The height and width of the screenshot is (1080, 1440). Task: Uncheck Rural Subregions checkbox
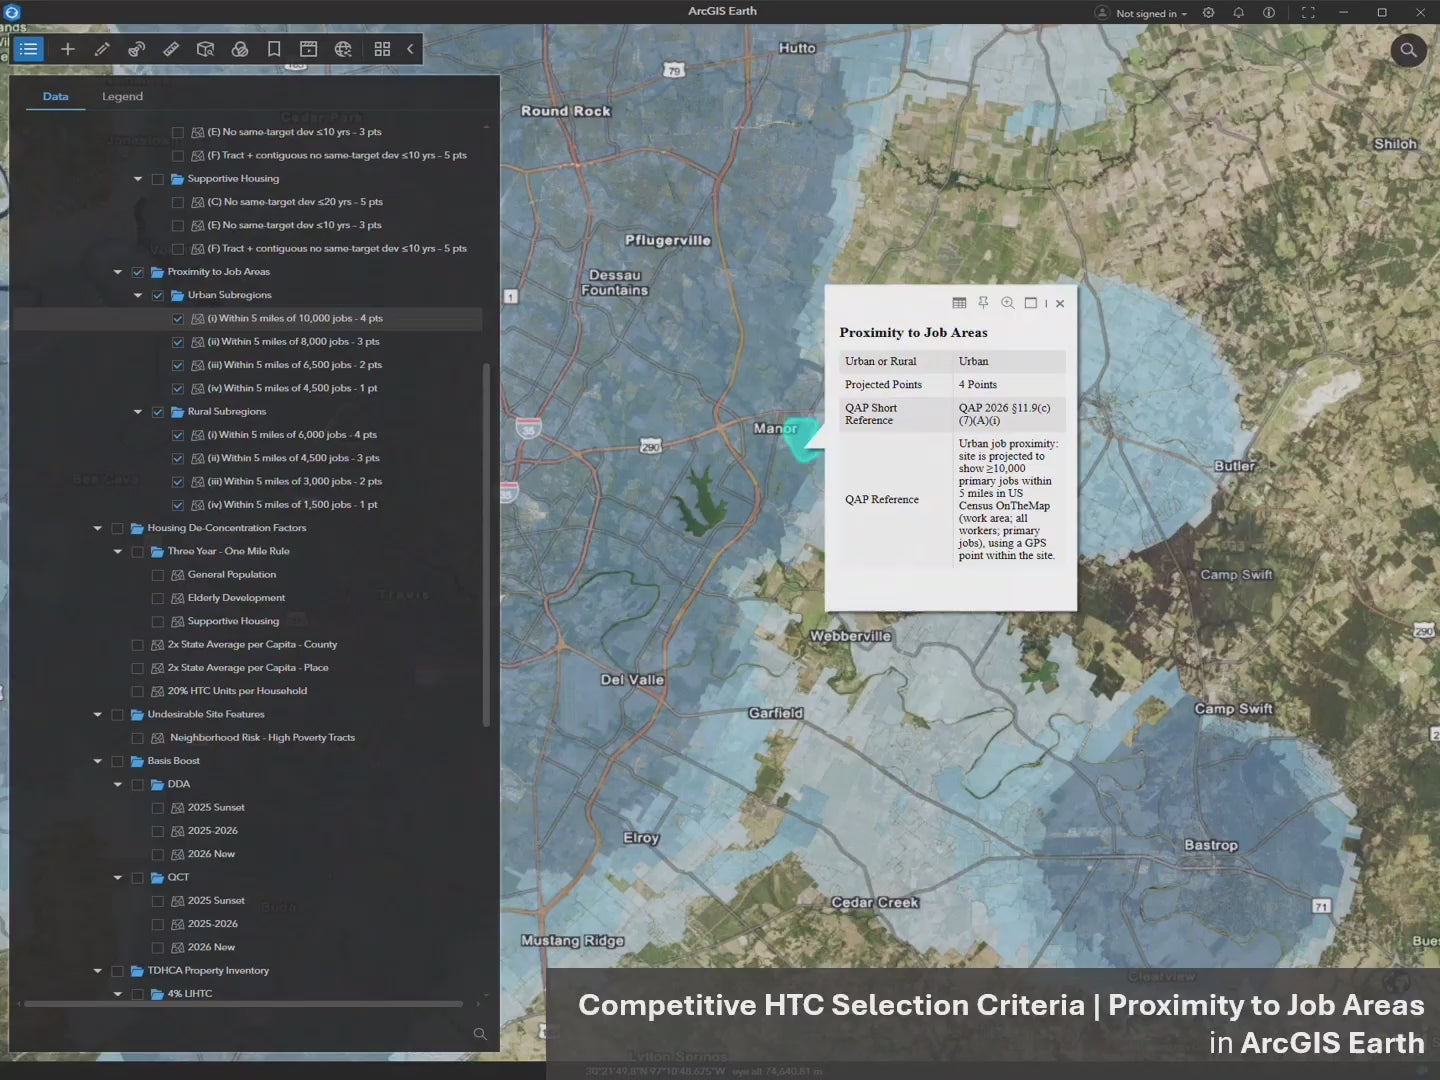point(158,412)
